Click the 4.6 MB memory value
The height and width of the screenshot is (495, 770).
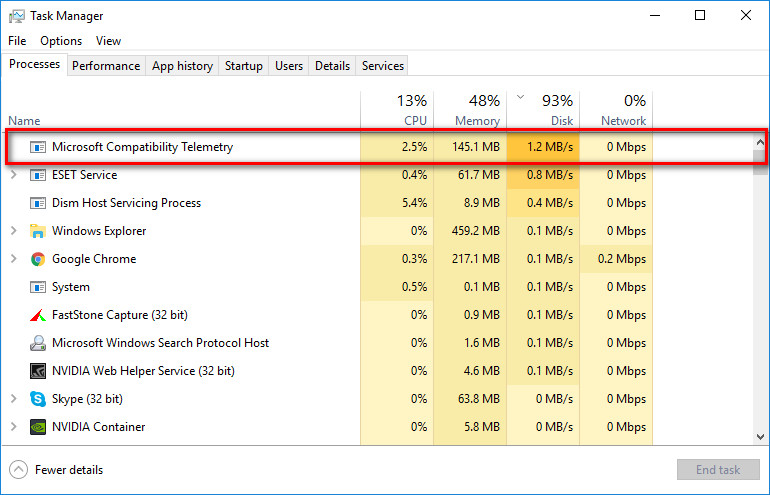[x=482, y=371]
